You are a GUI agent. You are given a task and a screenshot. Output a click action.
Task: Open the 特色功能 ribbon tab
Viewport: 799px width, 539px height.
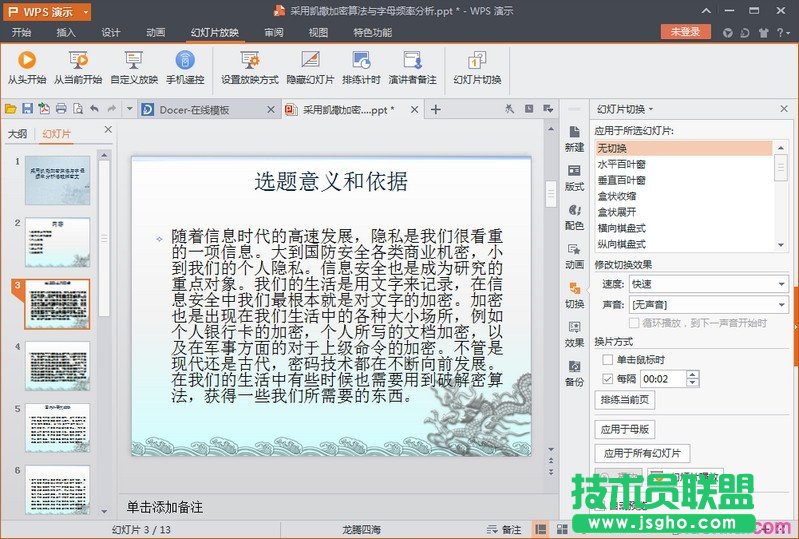coord(372,33)
